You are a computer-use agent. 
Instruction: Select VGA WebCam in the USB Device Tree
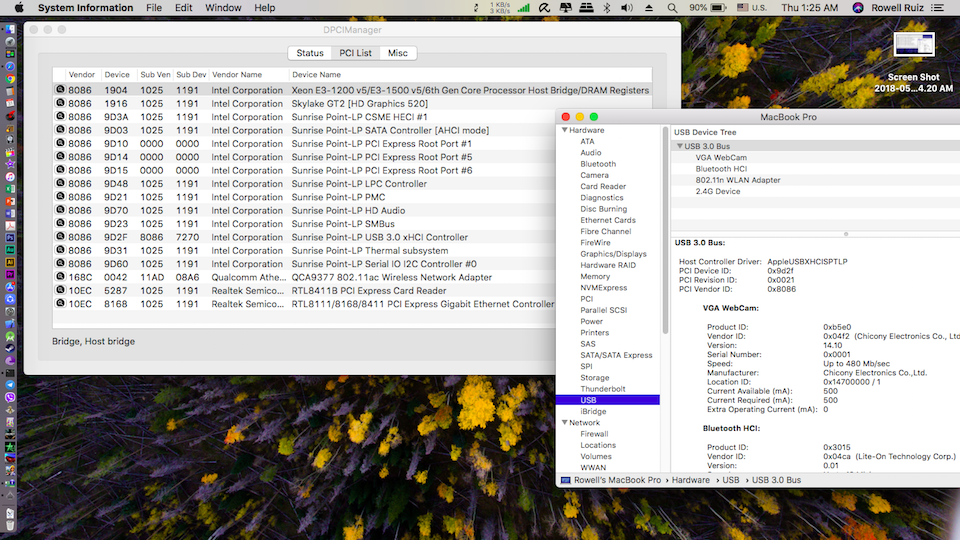pyautogui.click(x=721, y=157)
